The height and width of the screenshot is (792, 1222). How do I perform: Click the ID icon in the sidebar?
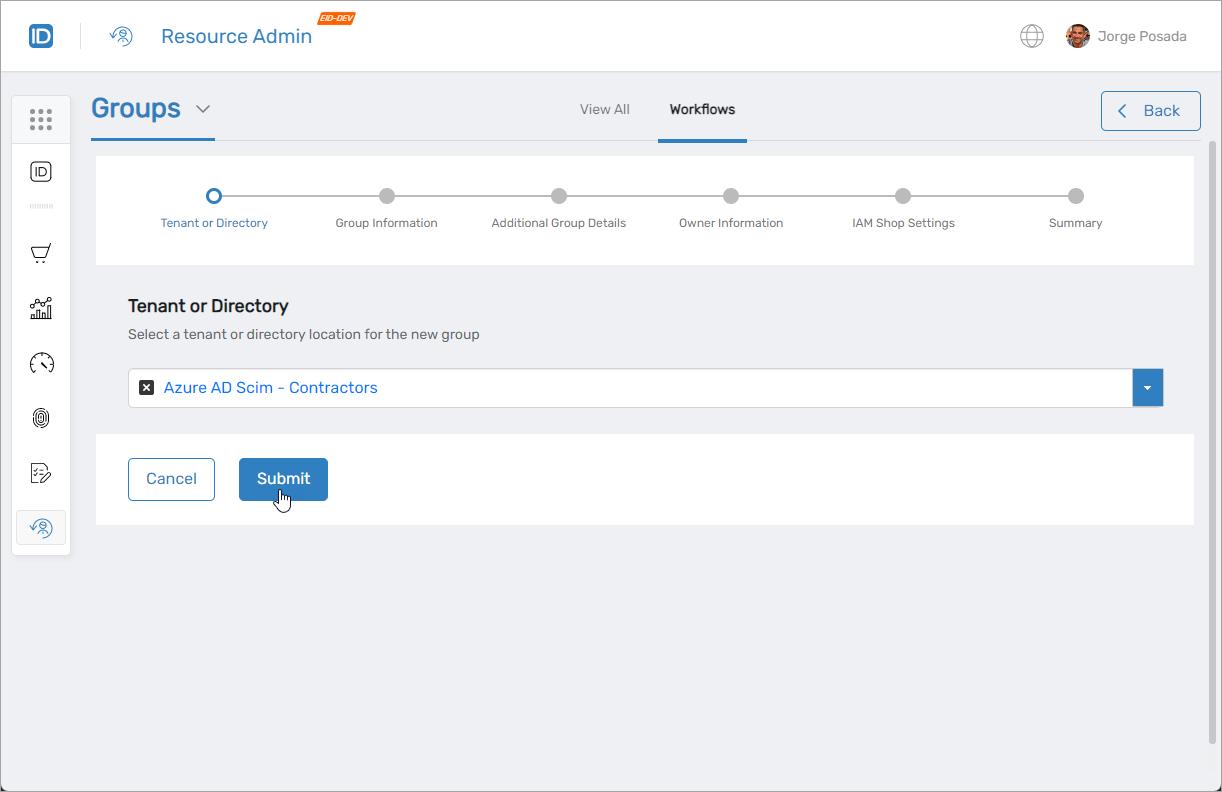[x=41, y=172]
